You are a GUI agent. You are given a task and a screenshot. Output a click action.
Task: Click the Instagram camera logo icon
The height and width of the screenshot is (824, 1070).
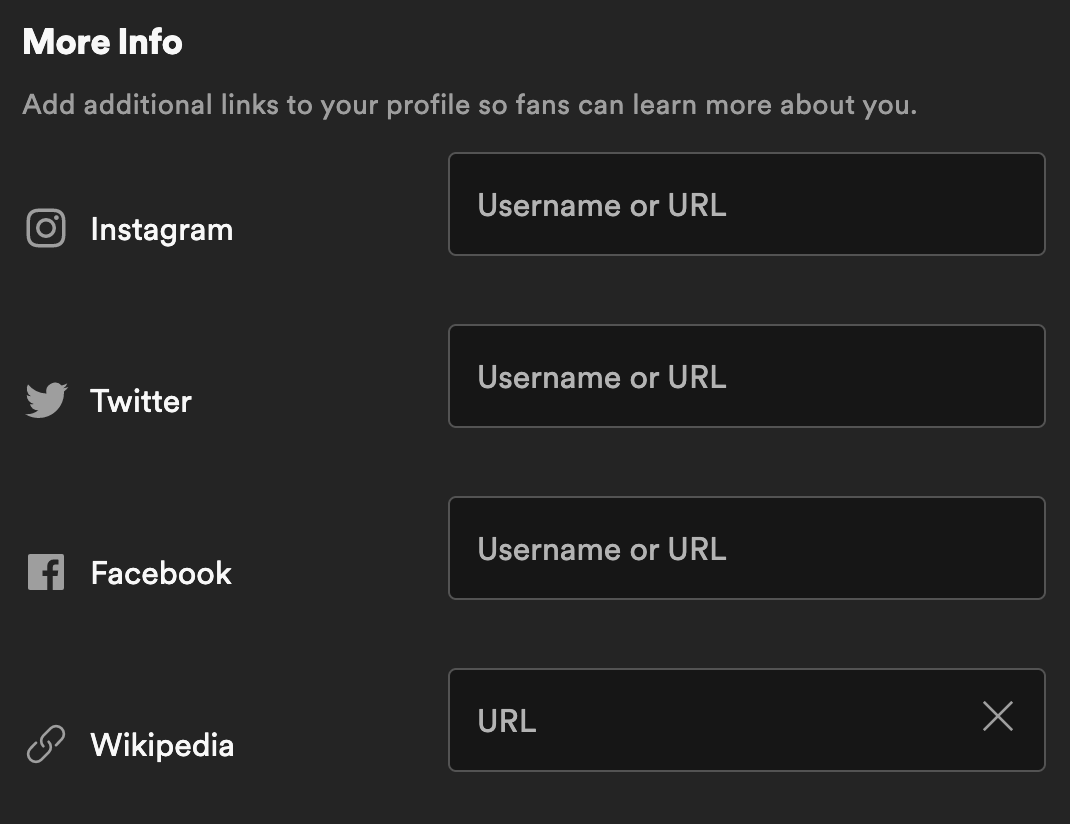pyautogui.click(x=46, y=229)
